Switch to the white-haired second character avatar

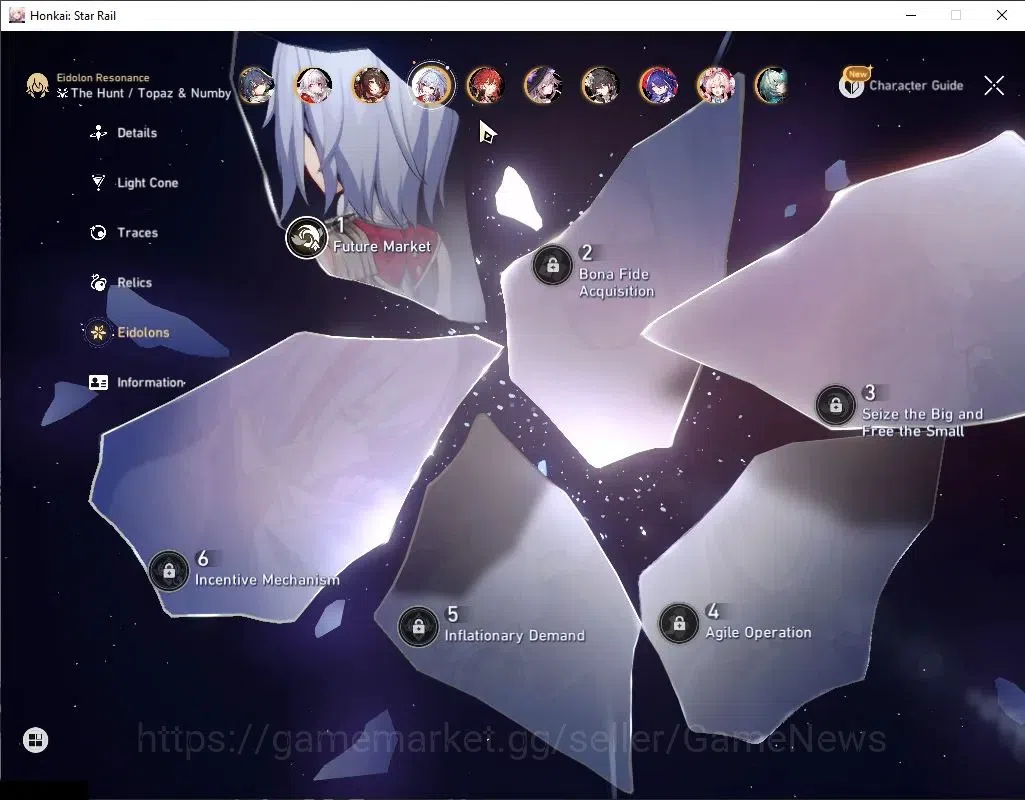[x=314, y=86]
